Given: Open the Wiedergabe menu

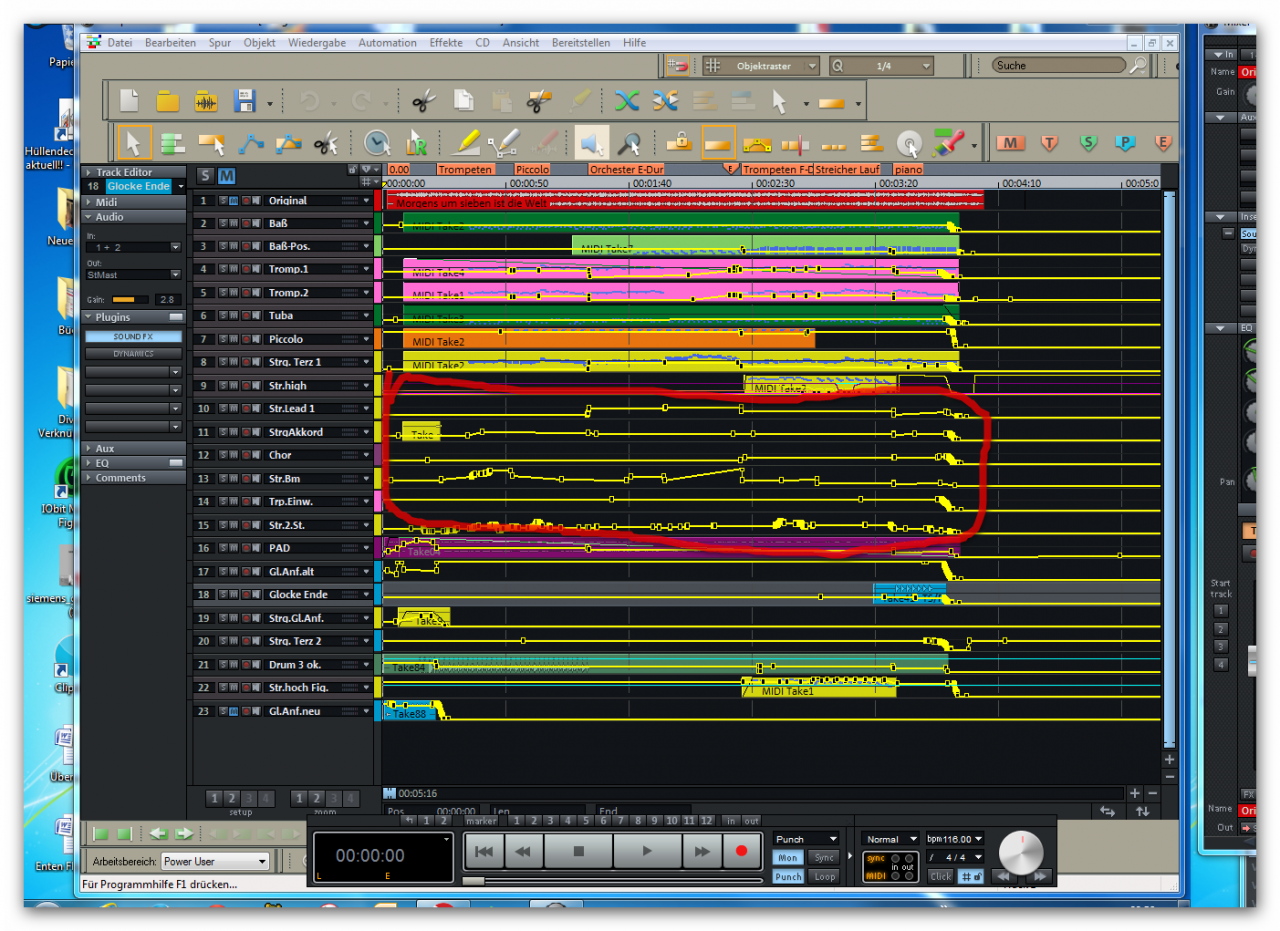Looking at the screenshot, I should coord(317,43).
